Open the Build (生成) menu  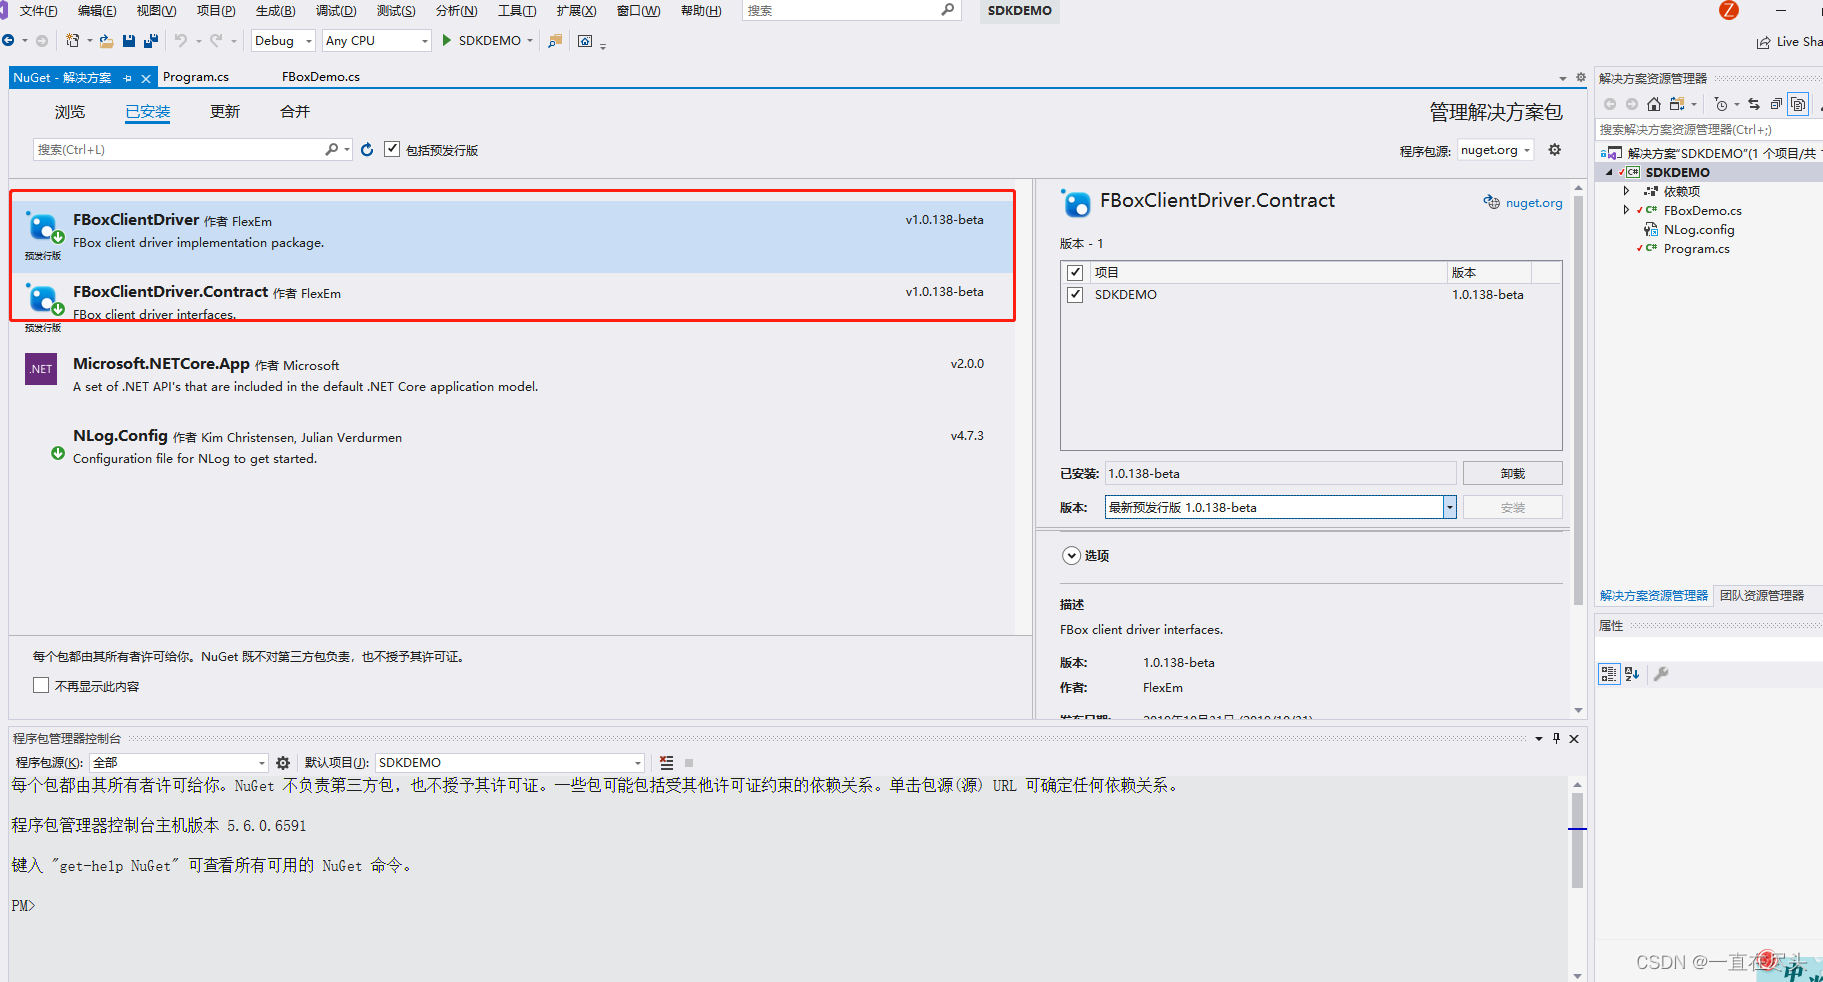click(x=275, y=11)
